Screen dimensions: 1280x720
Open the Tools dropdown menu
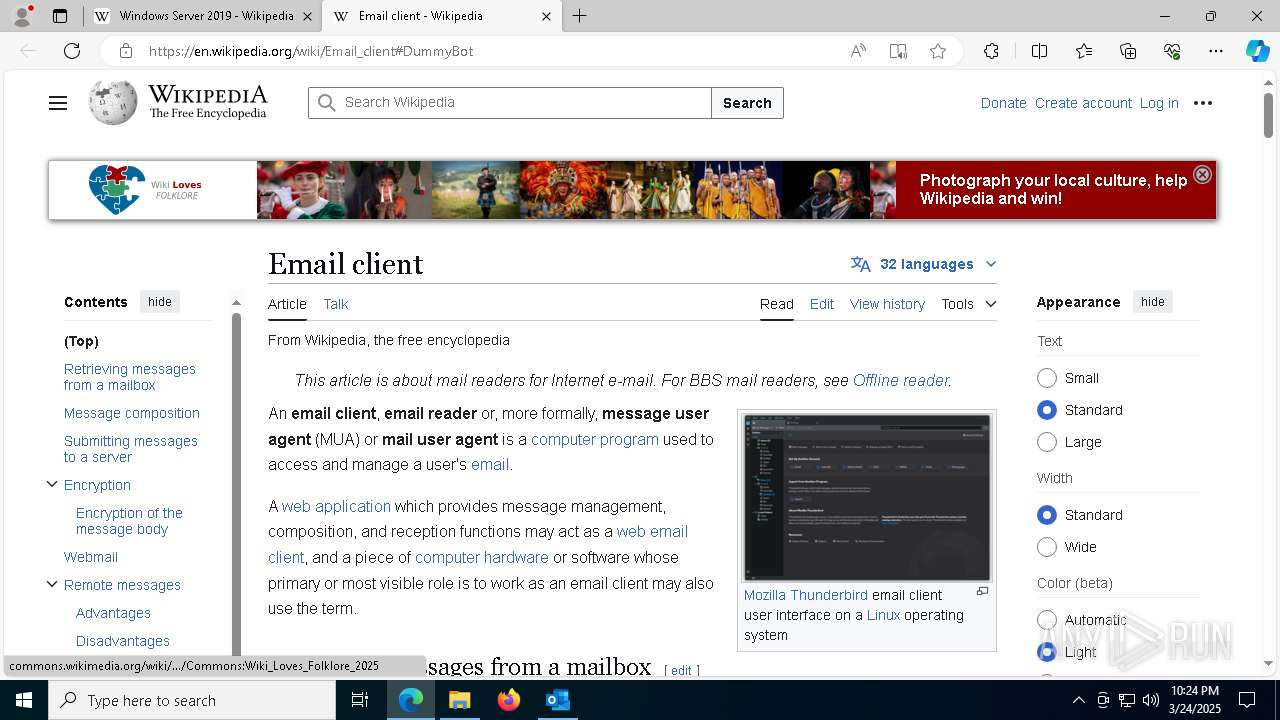(968, 304)
